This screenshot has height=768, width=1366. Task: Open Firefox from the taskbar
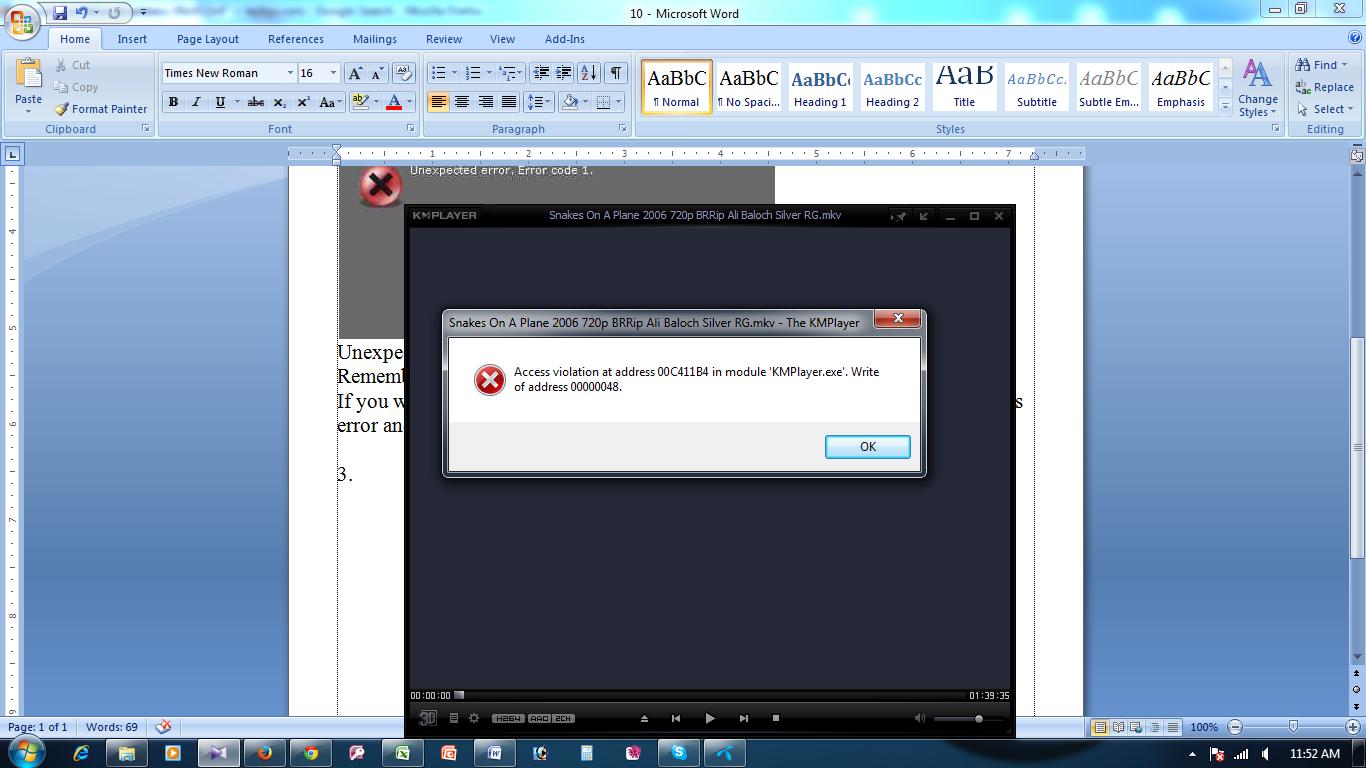[x=264, y=753]
